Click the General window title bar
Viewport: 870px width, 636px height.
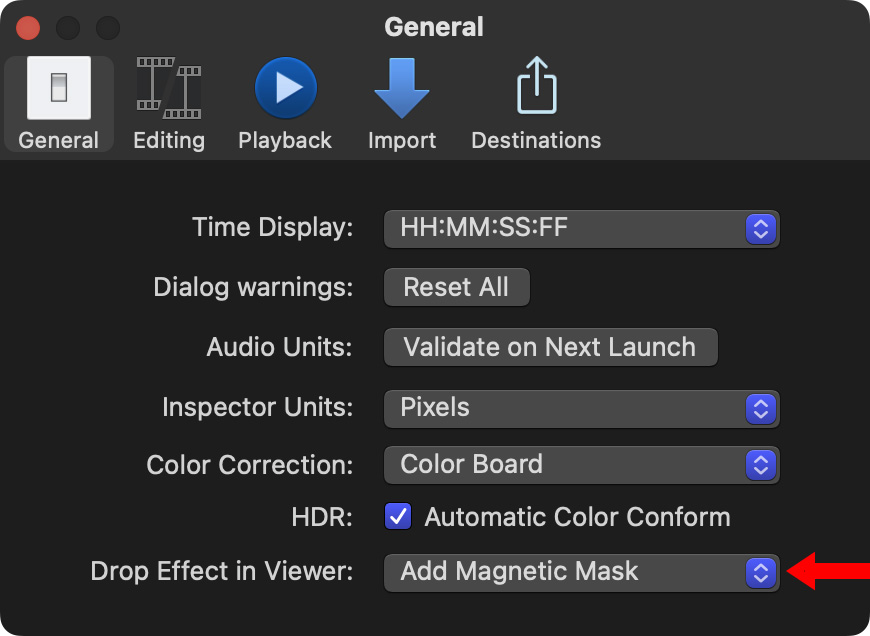tap(434, 26)
